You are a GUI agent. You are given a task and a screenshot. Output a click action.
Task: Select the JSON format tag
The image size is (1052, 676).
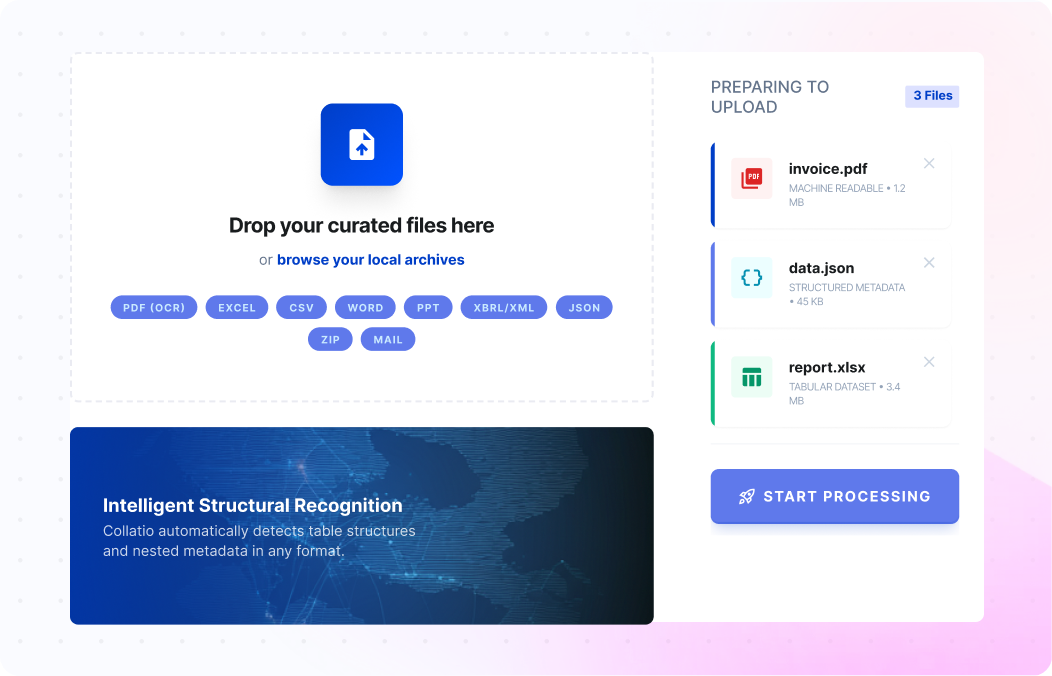[x=584, y=307]
